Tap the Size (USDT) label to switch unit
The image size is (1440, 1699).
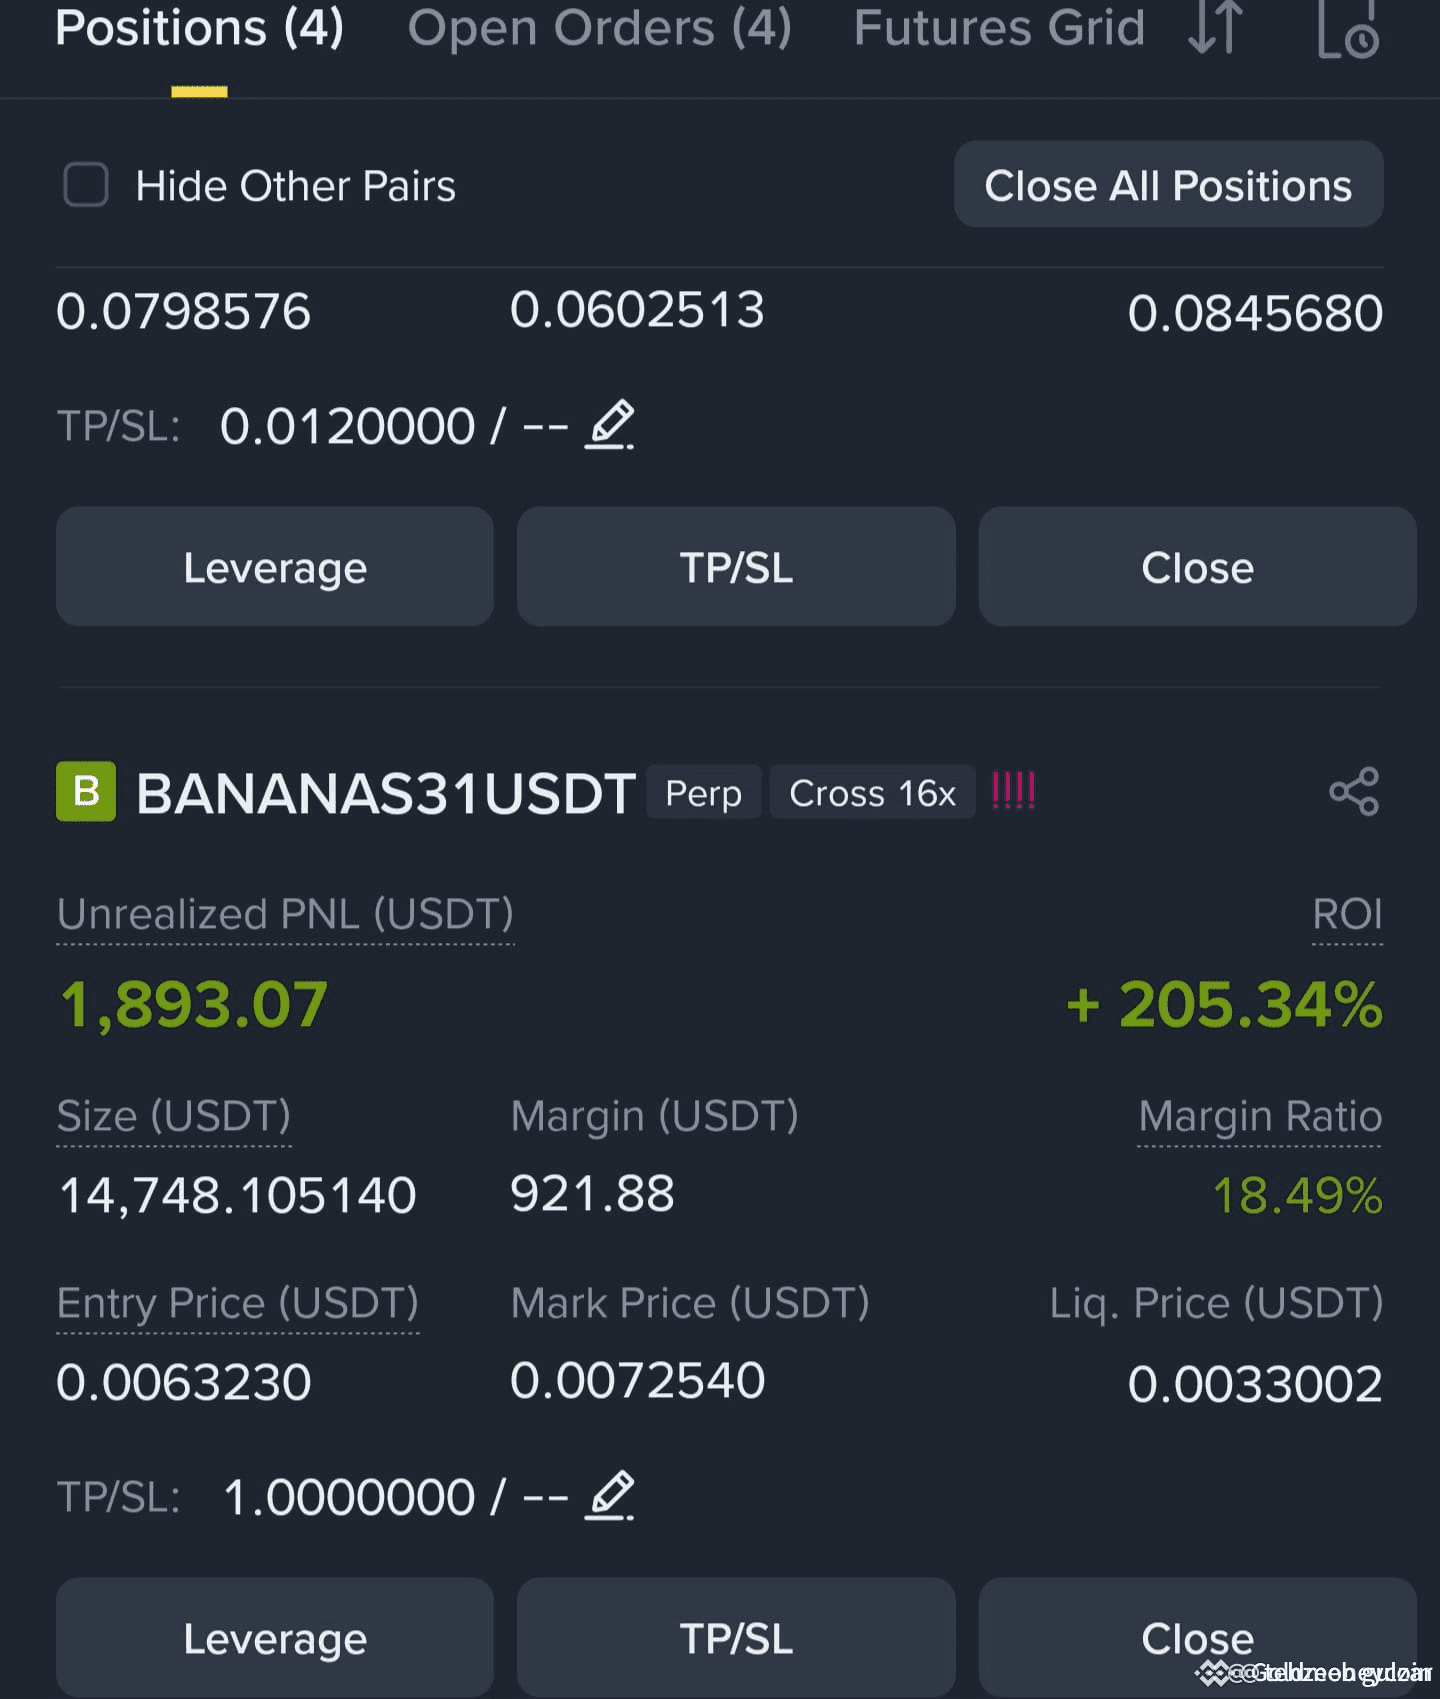click(174, 1116)
